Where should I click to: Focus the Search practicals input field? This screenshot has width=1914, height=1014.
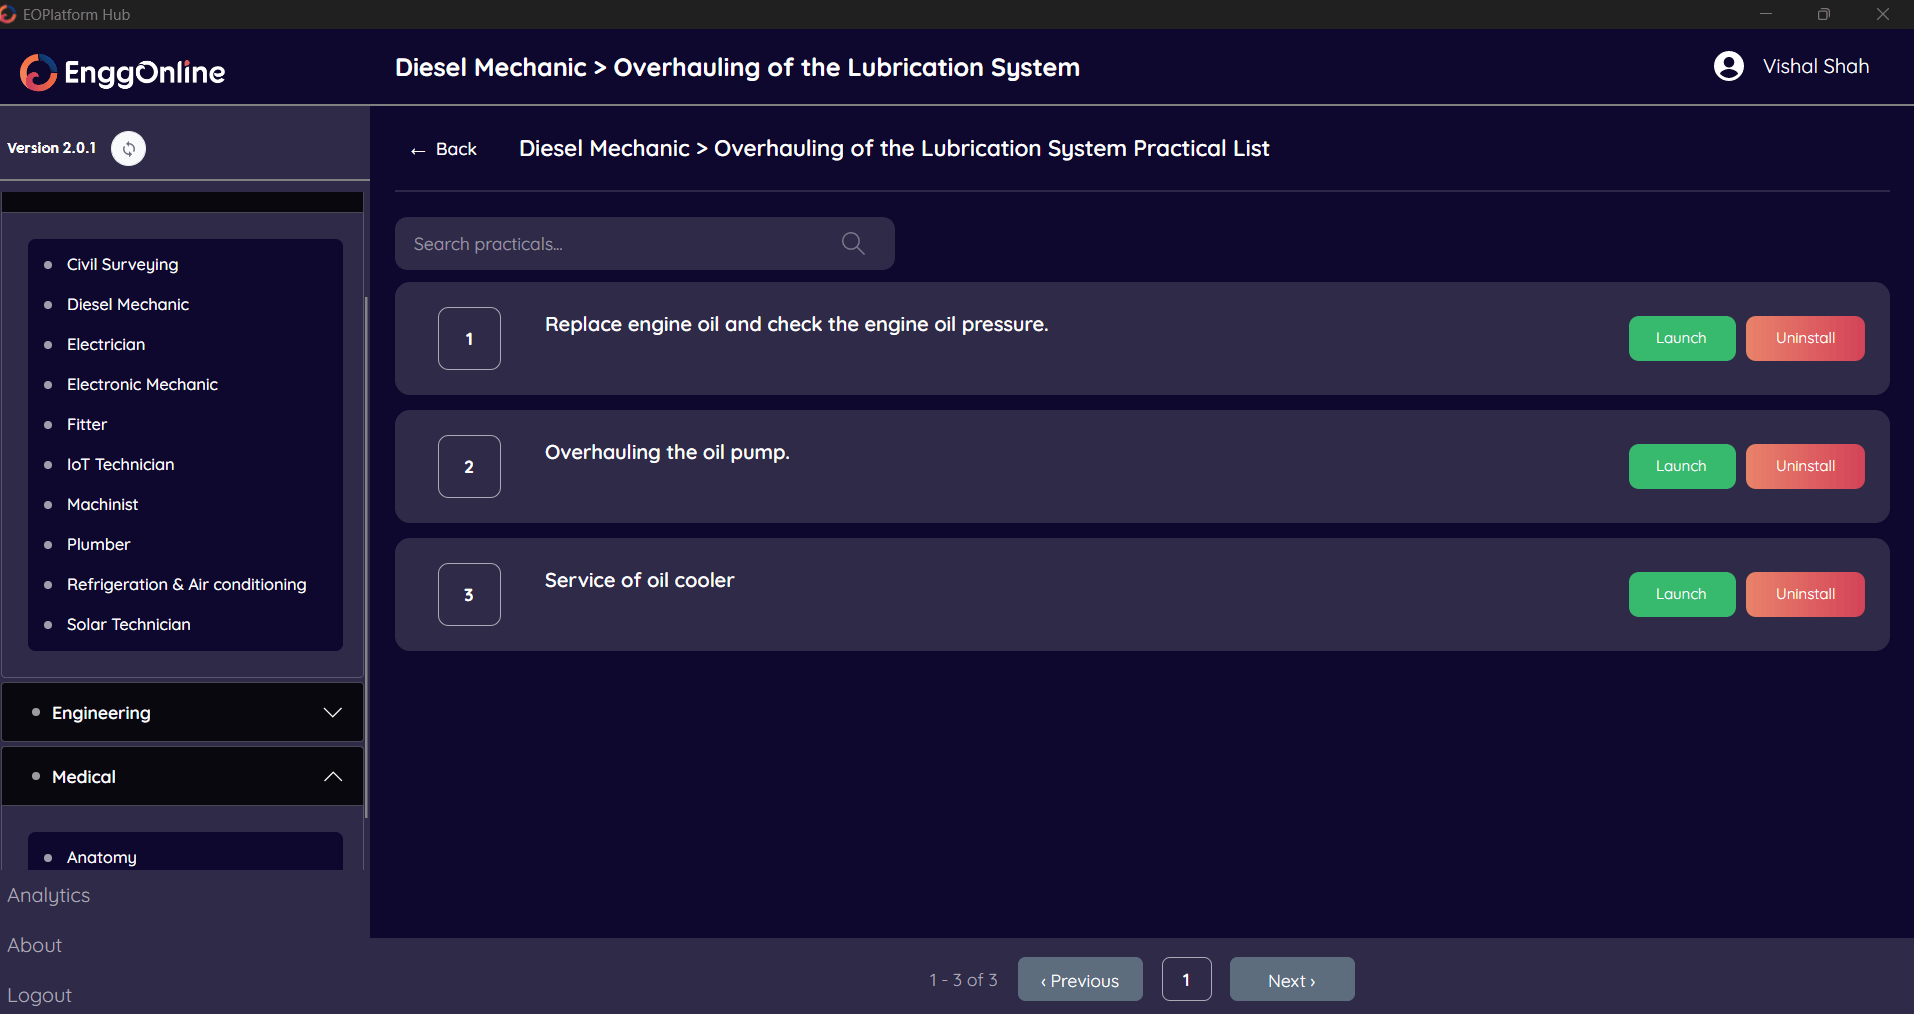620,244
